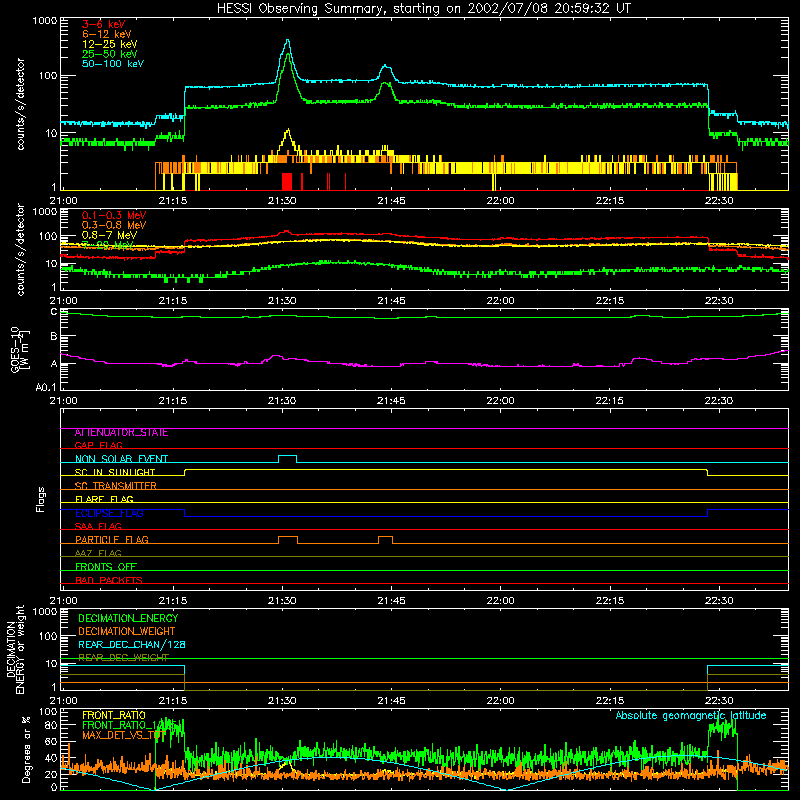Select the 3-6 keV legend label
This screenshot has height=800, width=800.
[103, 24]
